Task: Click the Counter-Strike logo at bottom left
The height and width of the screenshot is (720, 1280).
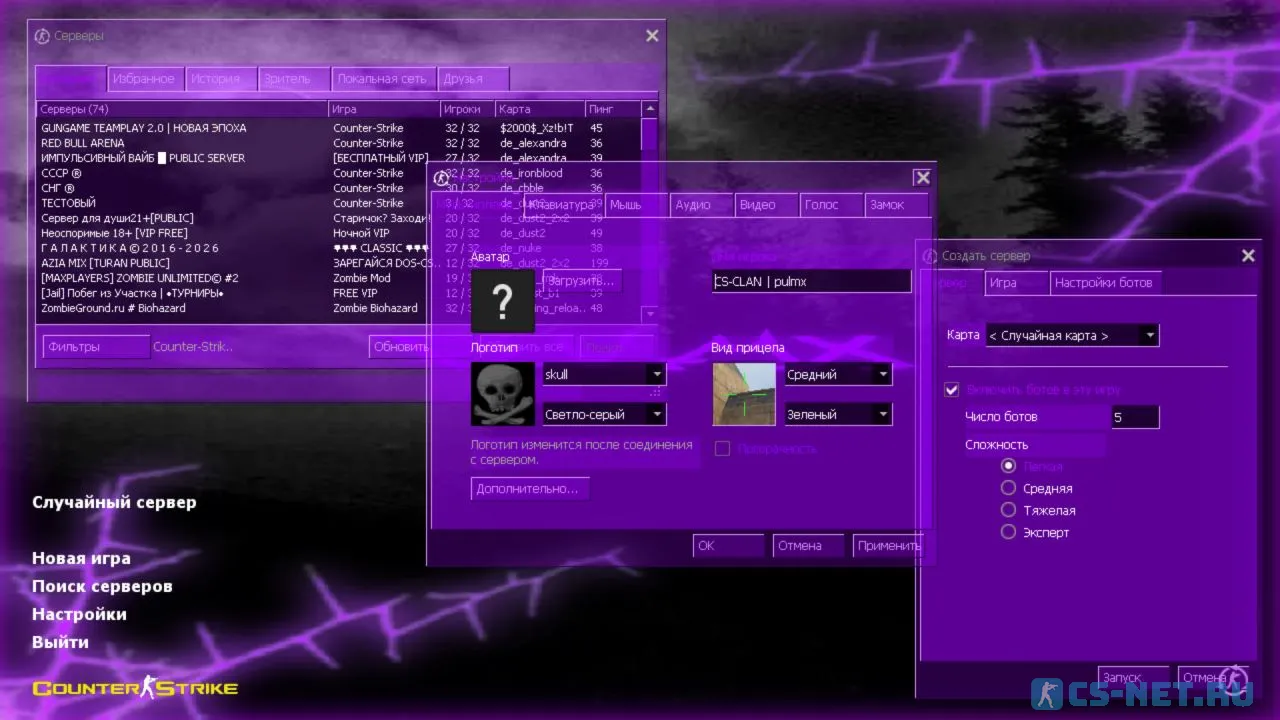Action: pos(135,688)
